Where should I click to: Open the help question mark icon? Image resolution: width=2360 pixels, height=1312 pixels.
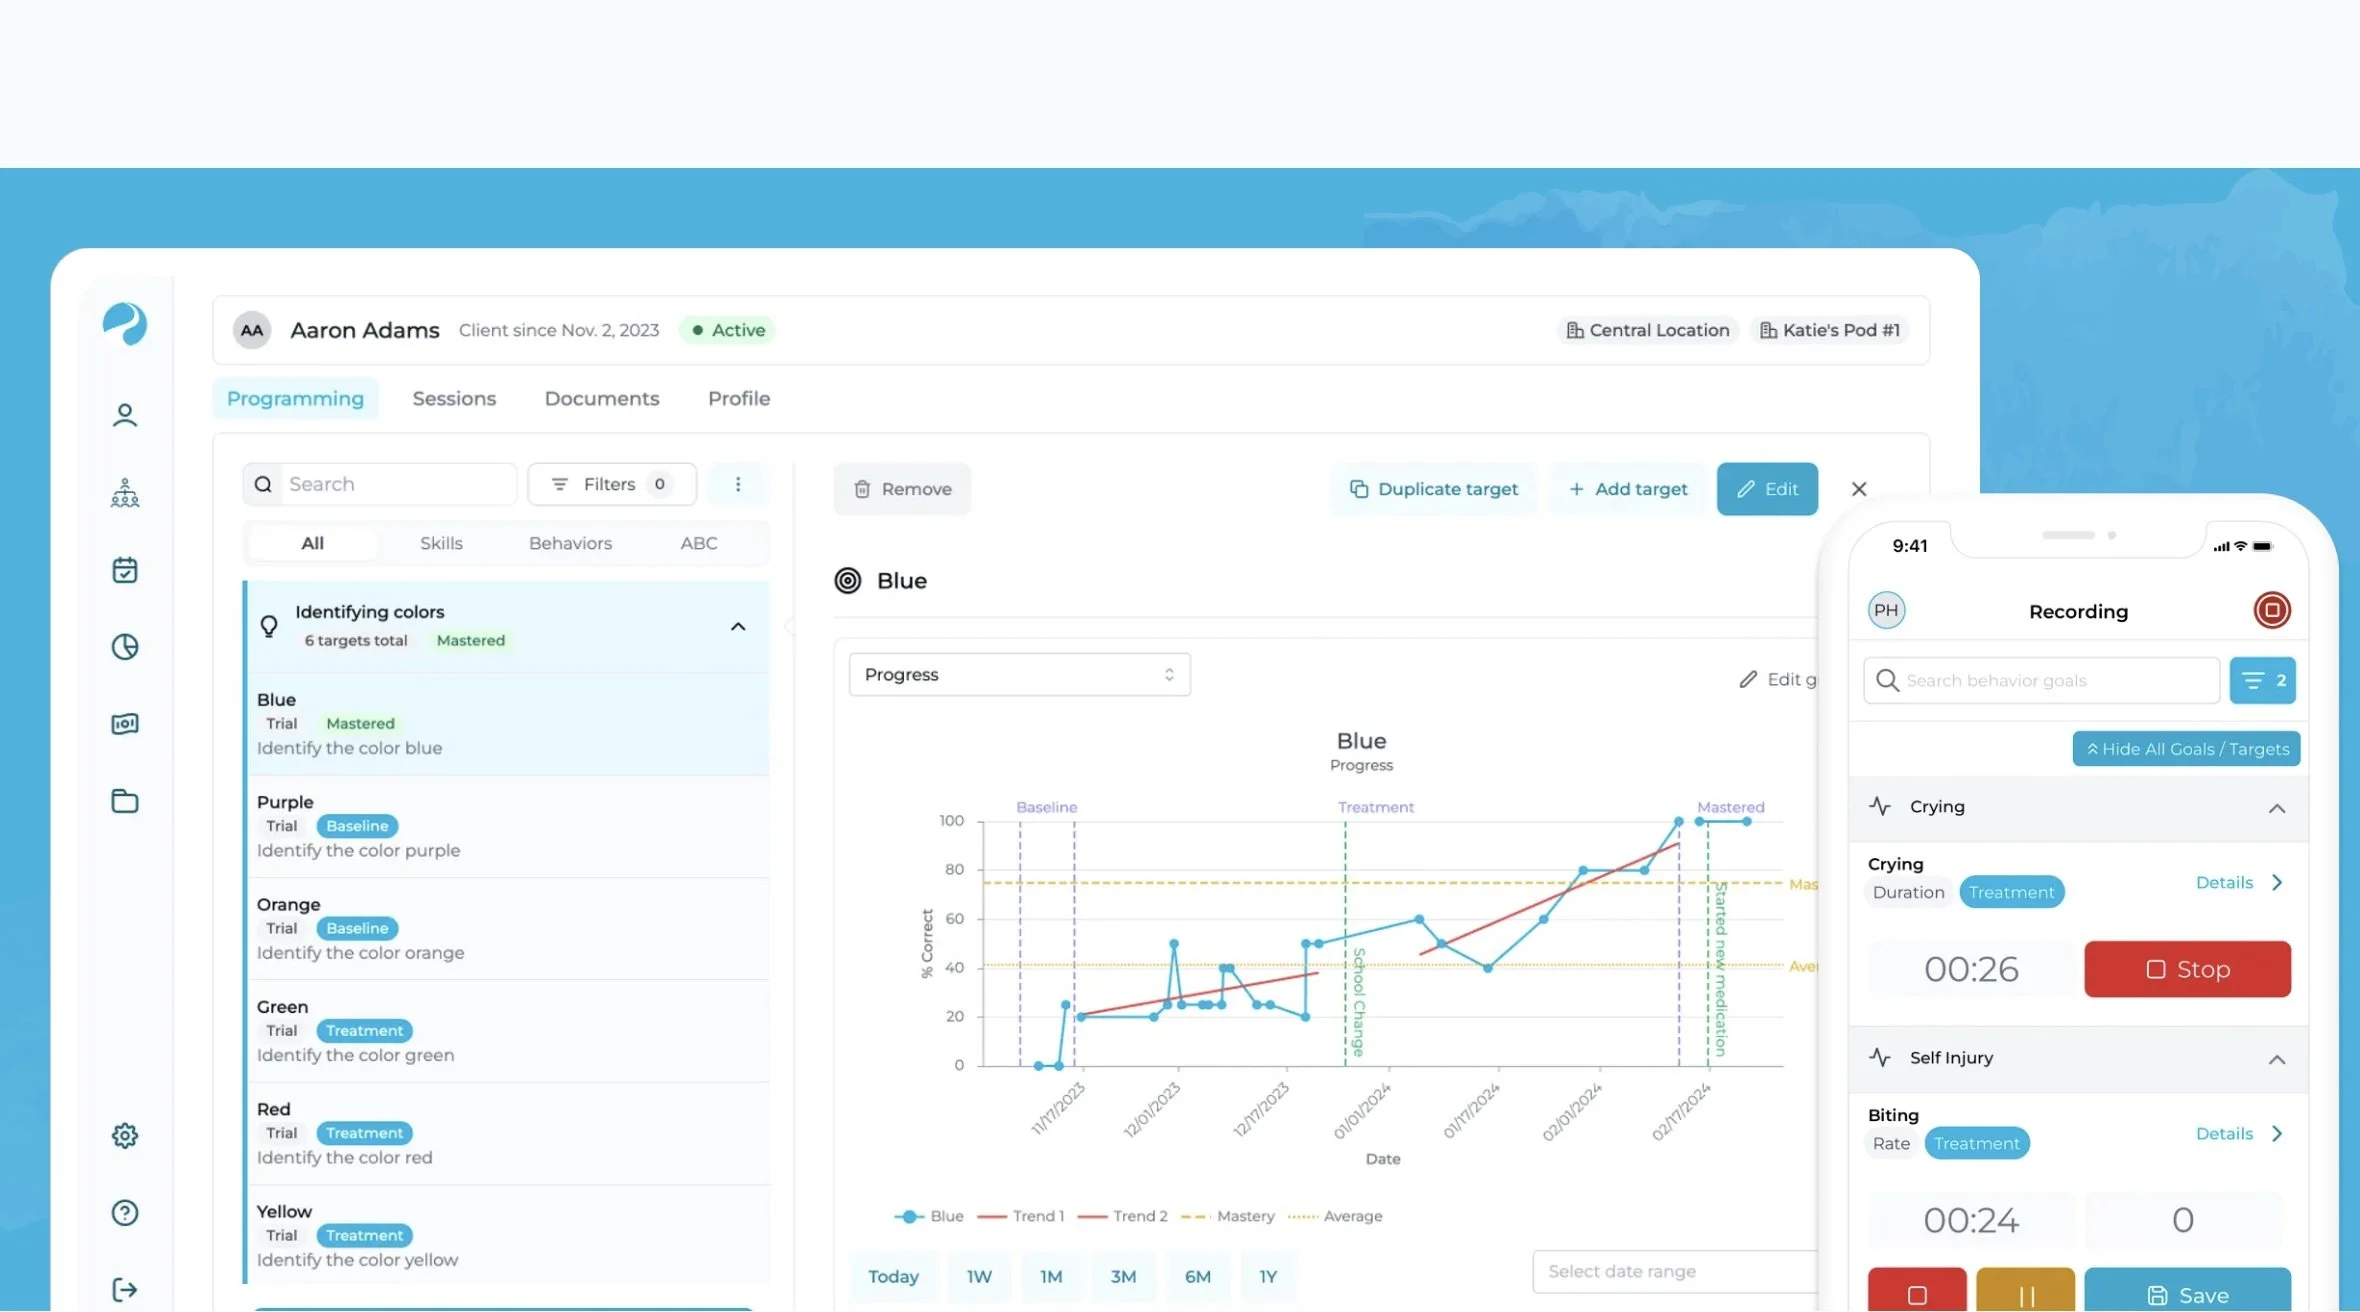click(x=125, y=1213)
